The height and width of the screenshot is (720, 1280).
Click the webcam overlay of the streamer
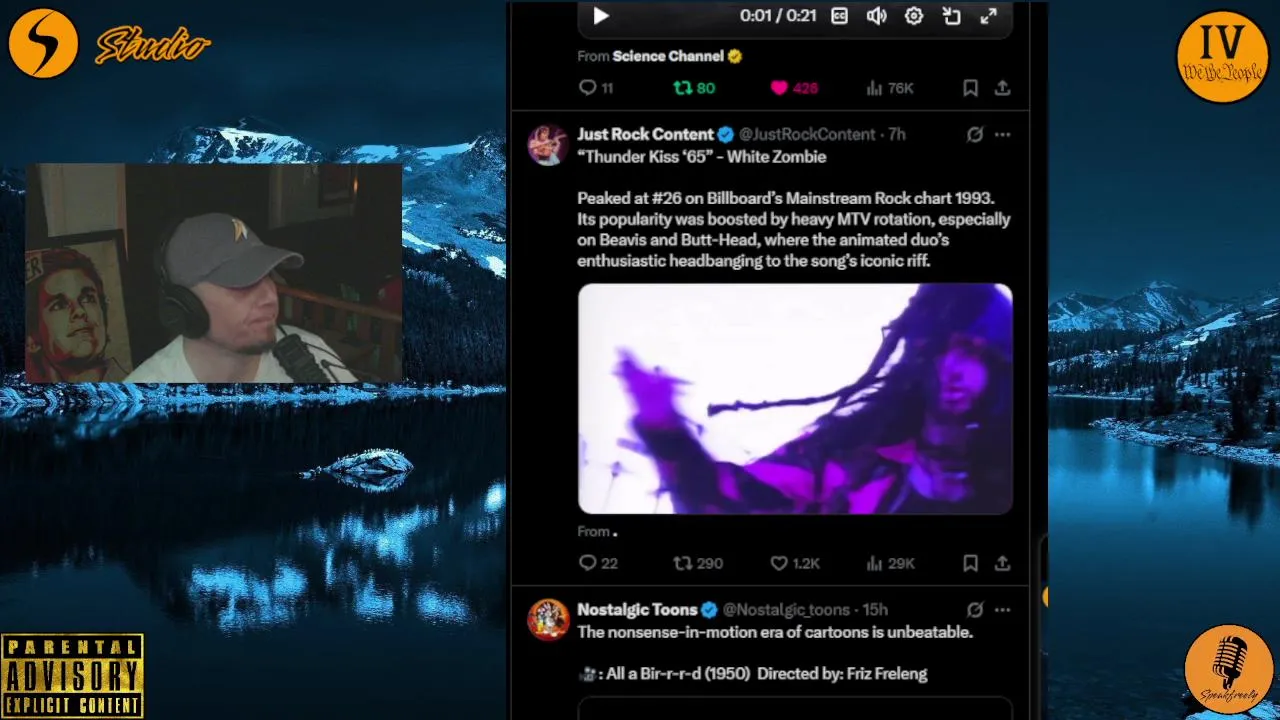click(213, 273)
